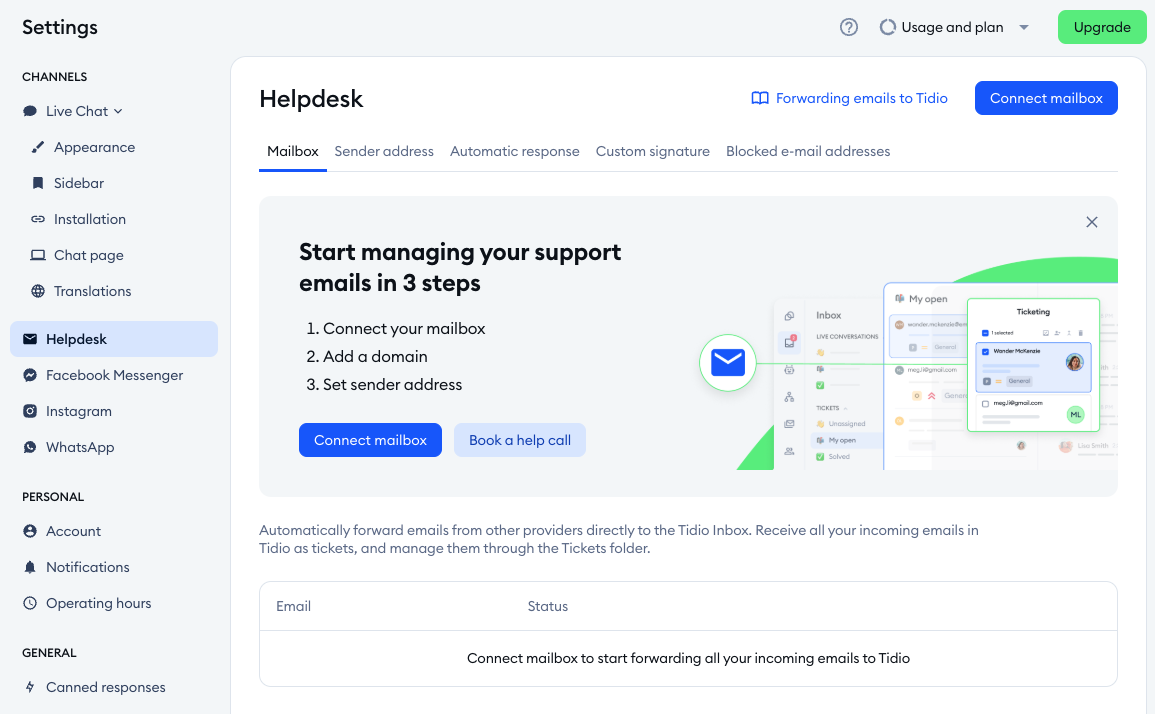Click the Operating hours clock icon
The height and width of the screenshot is (714, 1155).
coord(30,603)
